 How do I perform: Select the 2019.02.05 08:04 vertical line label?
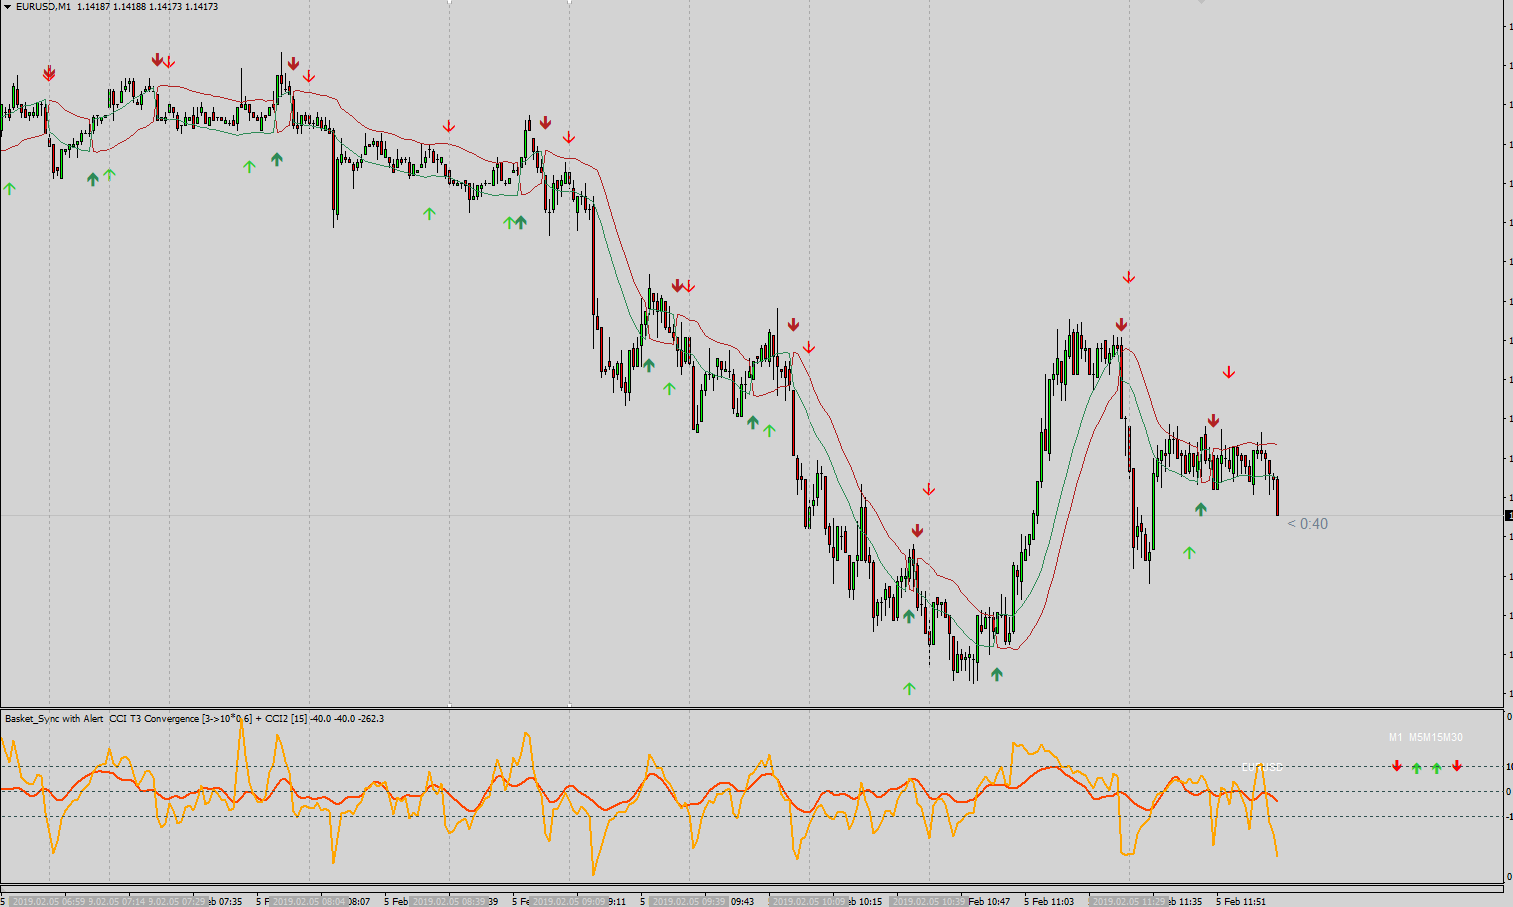[x=309, y=901]
